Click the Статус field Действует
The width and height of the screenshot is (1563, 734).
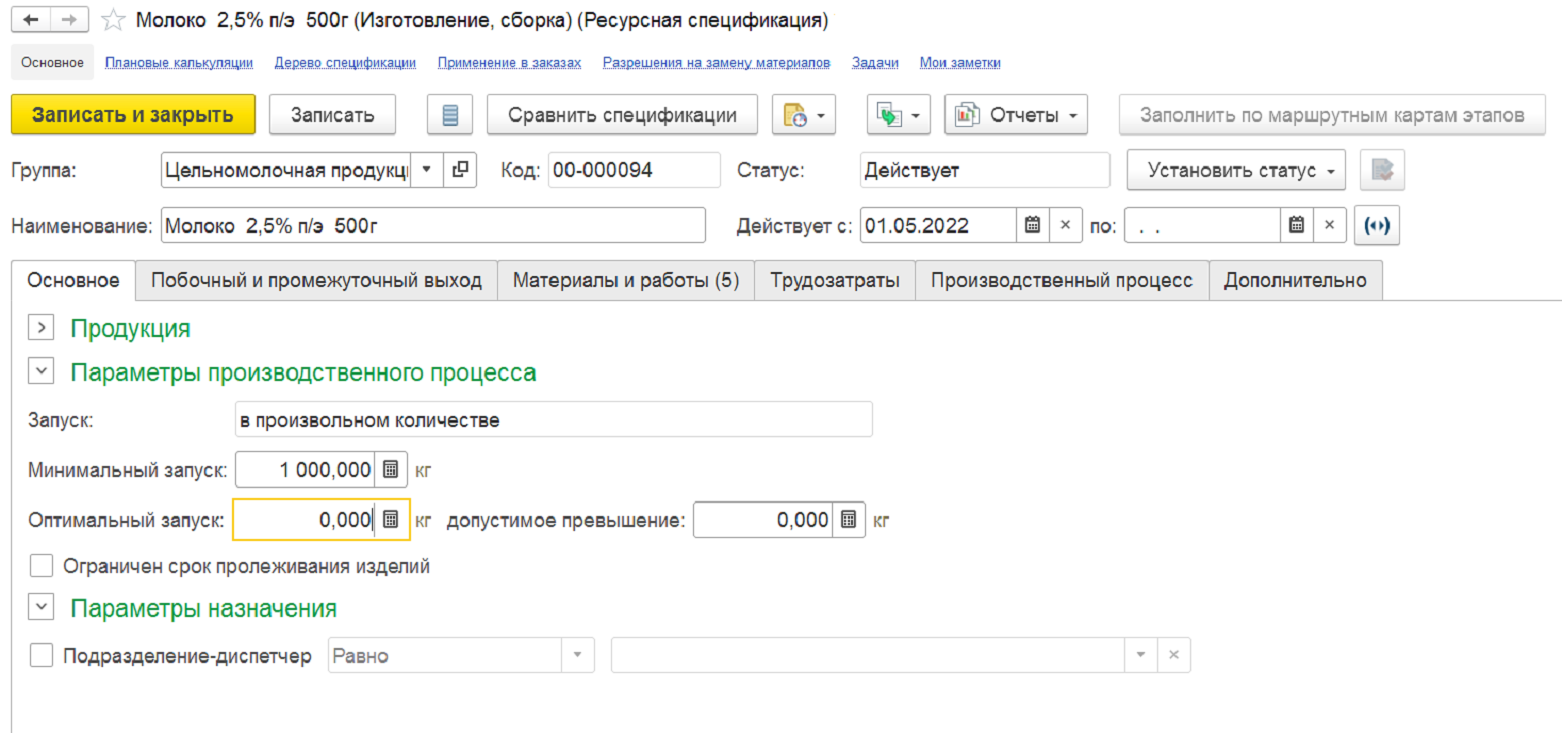[985, 170]
